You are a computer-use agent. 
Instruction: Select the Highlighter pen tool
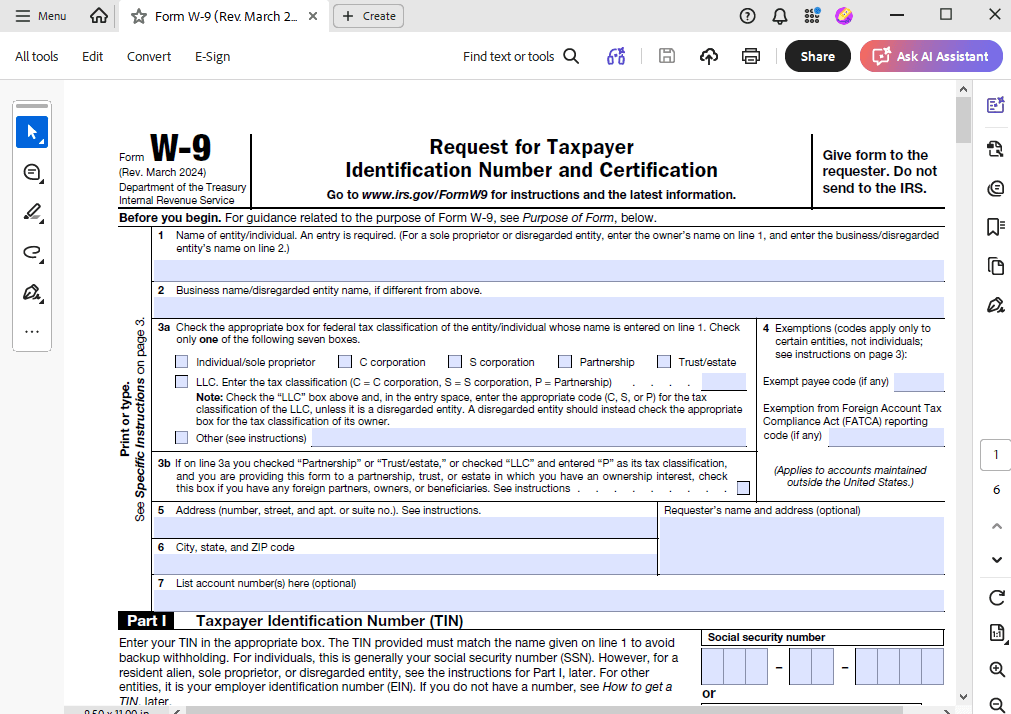(x=32, y=212)
